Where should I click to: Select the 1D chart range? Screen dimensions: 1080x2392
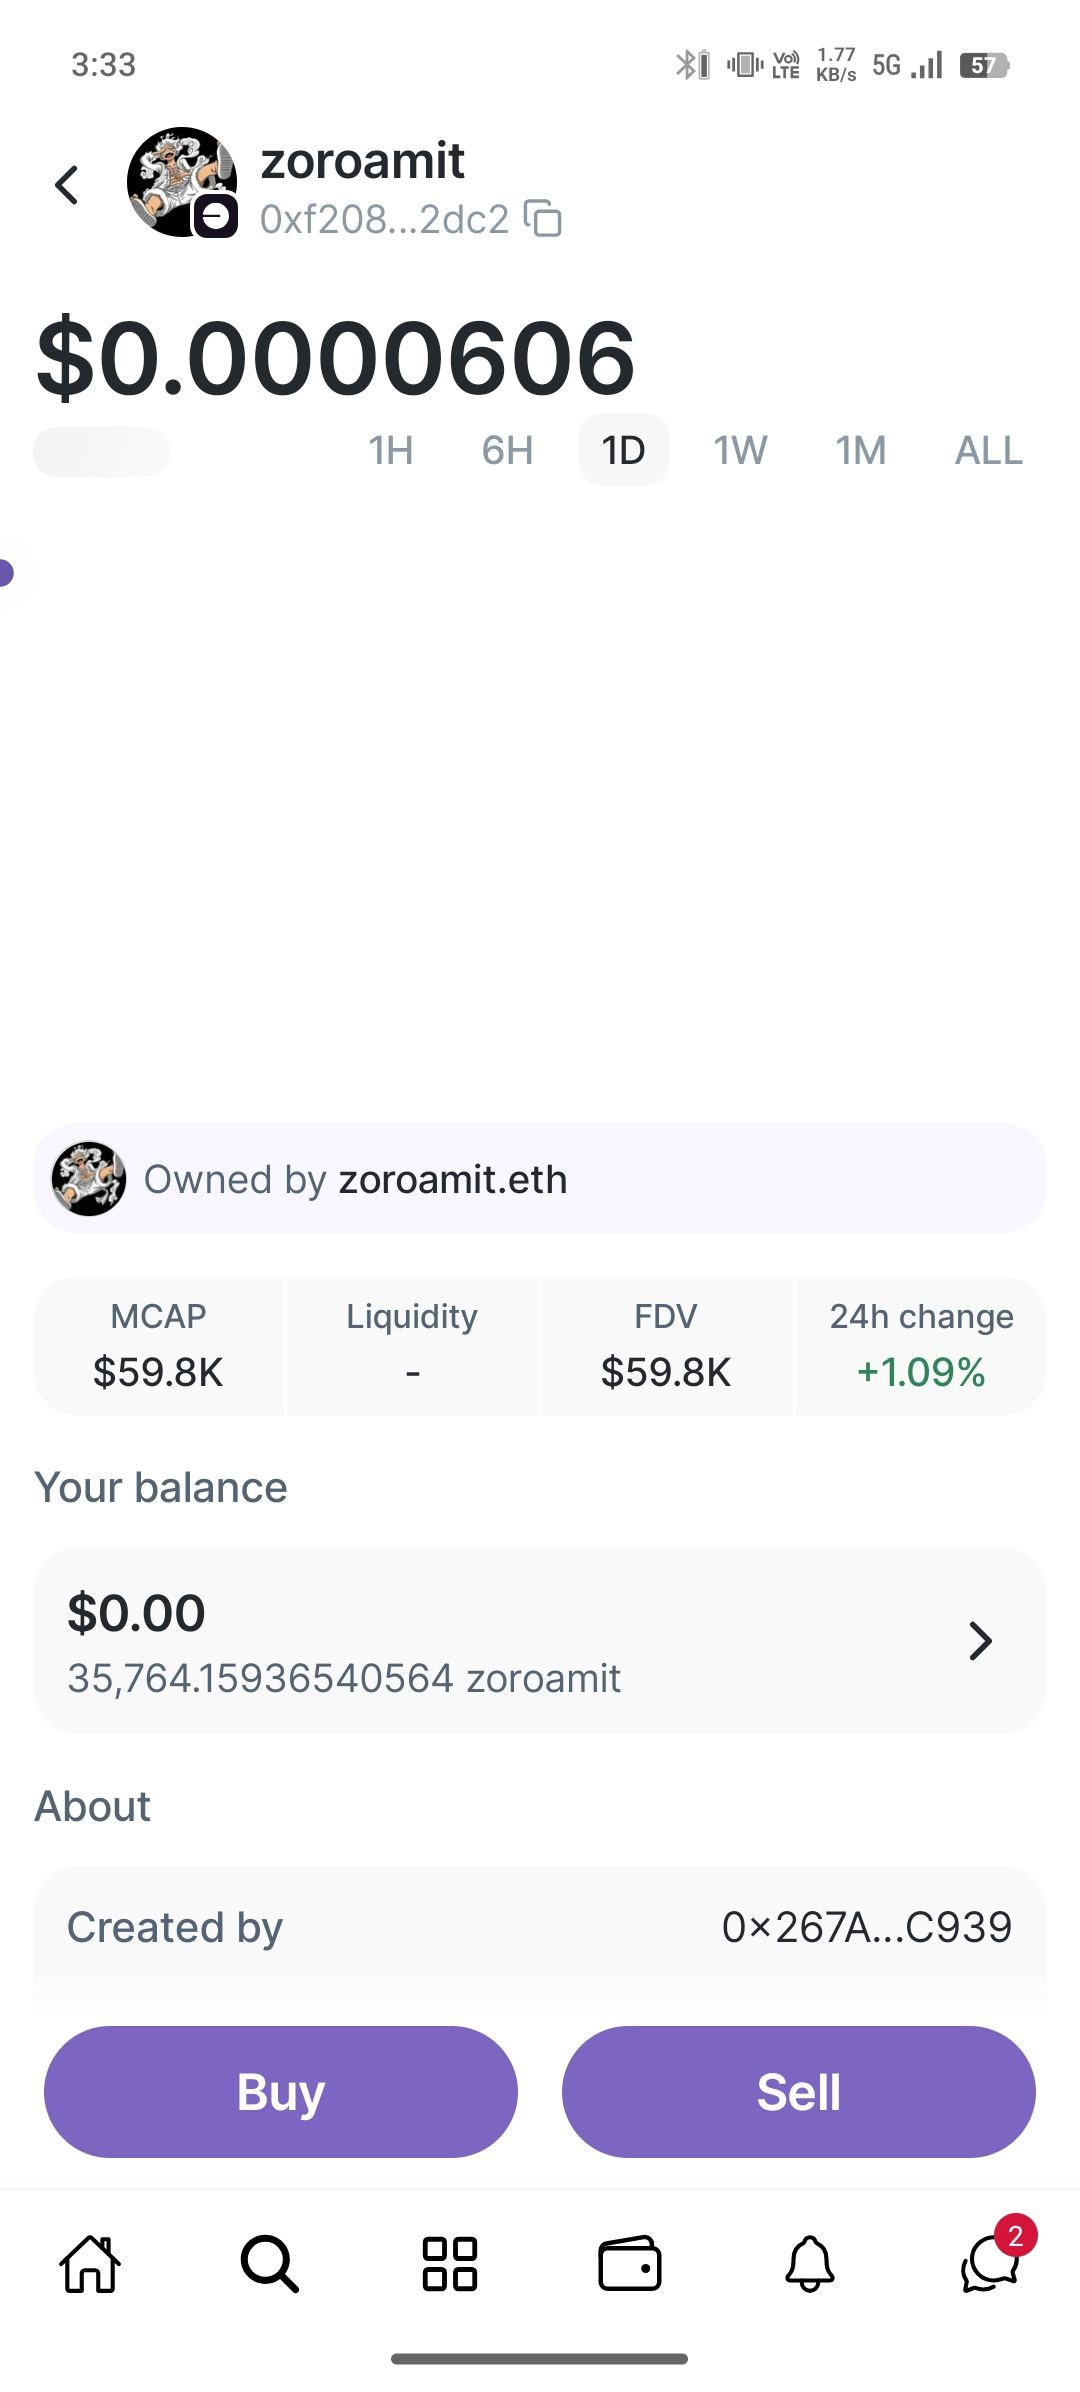point(623,450)
